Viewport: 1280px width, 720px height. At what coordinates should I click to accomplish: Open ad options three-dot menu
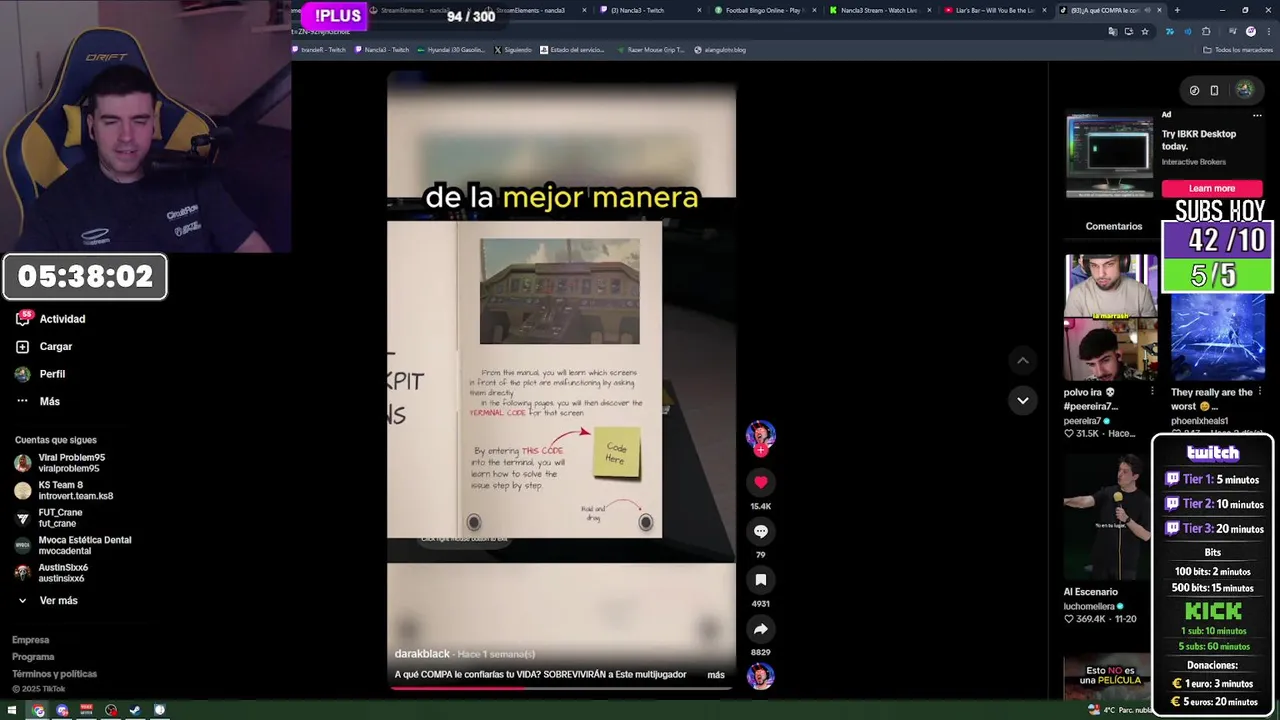click(x=1257, y=115)
